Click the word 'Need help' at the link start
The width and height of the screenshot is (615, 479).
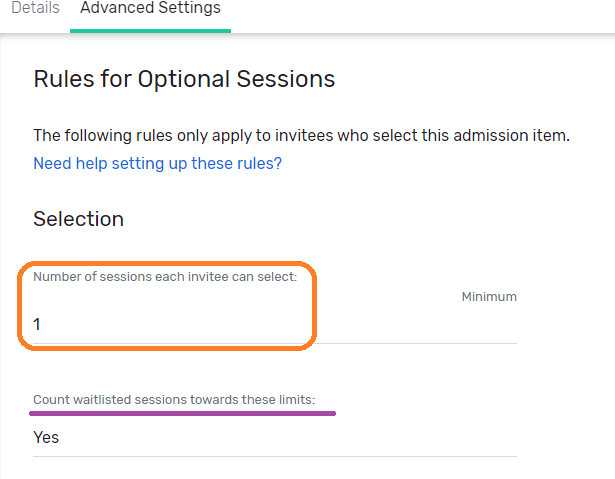click(x=68, y=163)
